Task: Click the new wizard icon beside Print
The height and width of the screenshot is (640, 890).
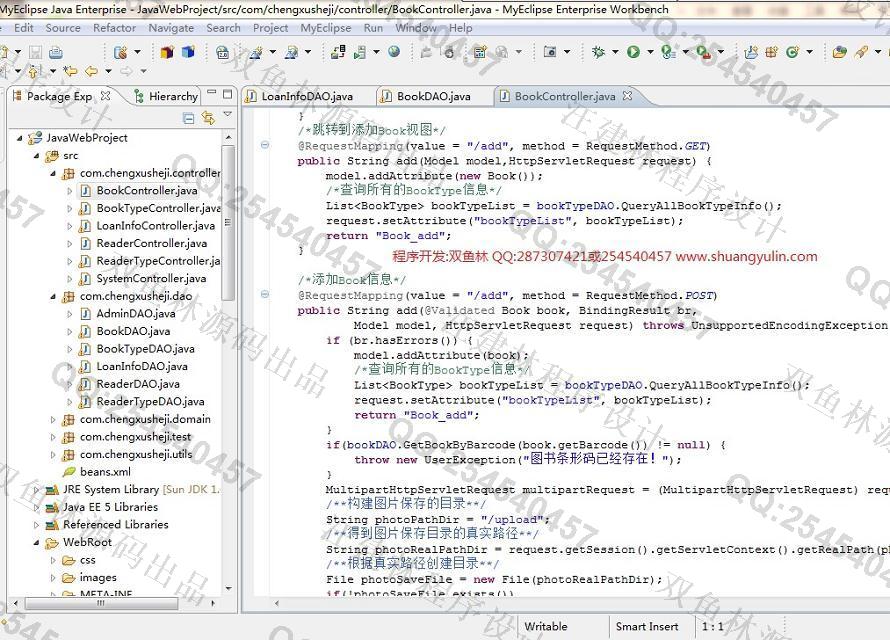Action: click(121, 53)
